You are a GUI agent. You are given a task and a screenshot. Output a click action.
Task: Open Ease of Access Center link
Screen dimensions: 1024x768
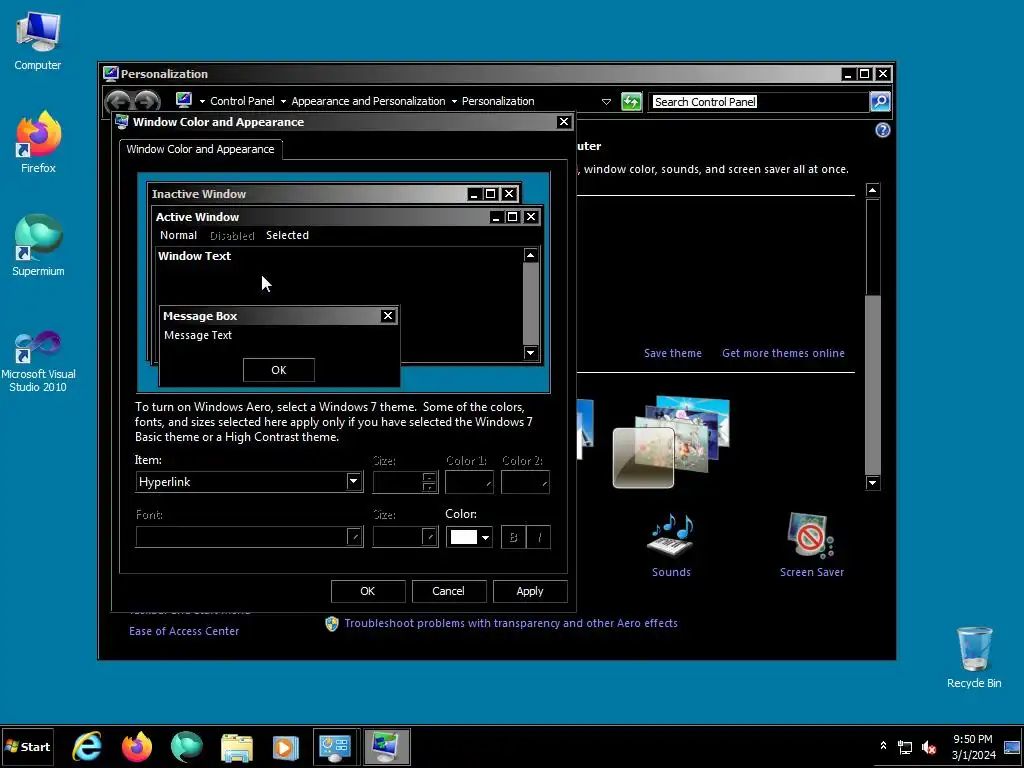184,632
